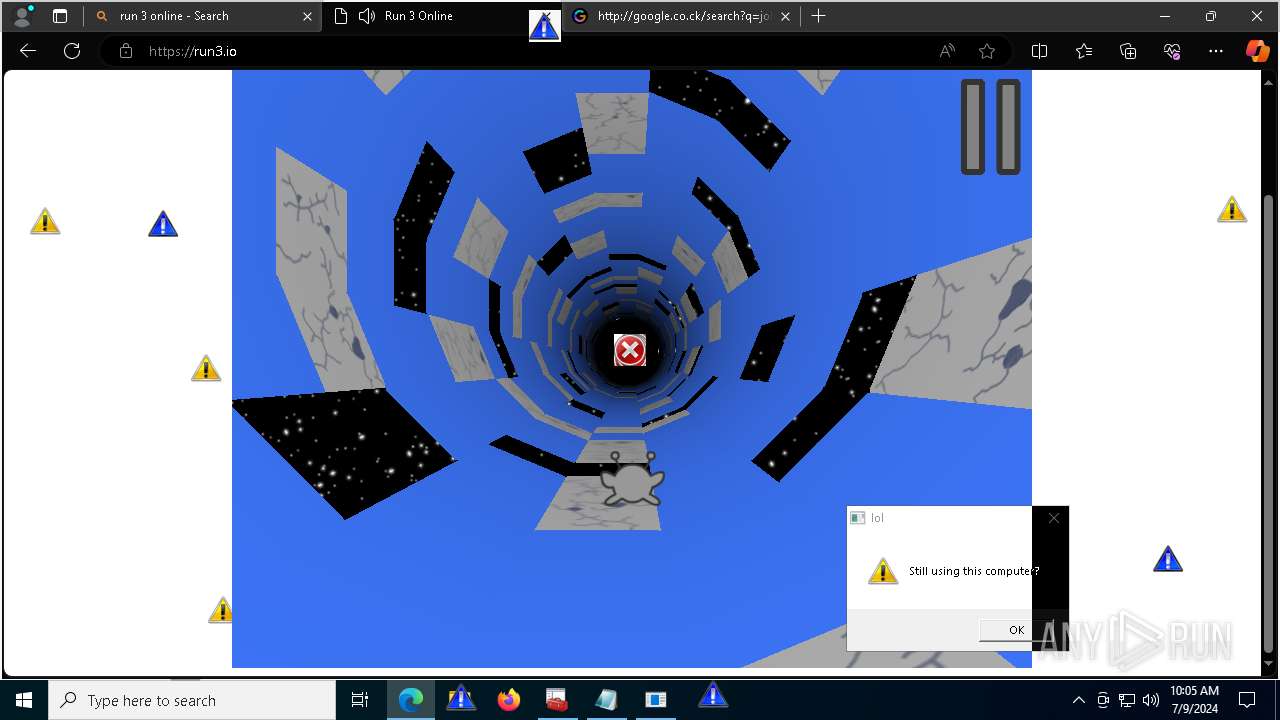Open the Copilot sidebar
The height and width of the screenshot is (720, 1280).
1257,51
